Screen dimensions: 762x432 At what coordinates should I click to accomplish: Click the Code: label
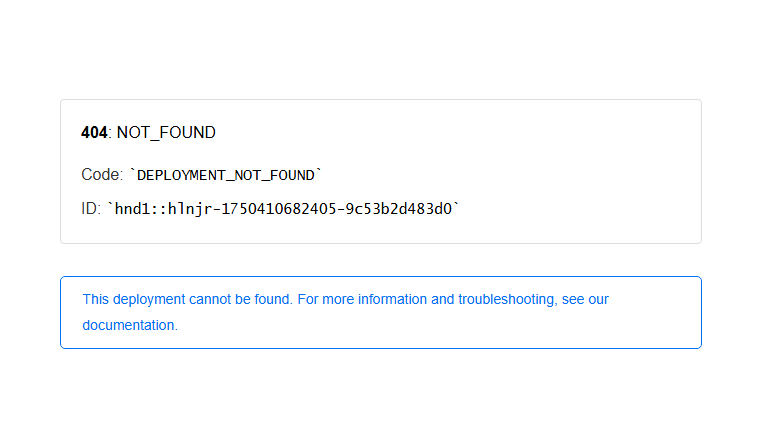tap(102, 174)
